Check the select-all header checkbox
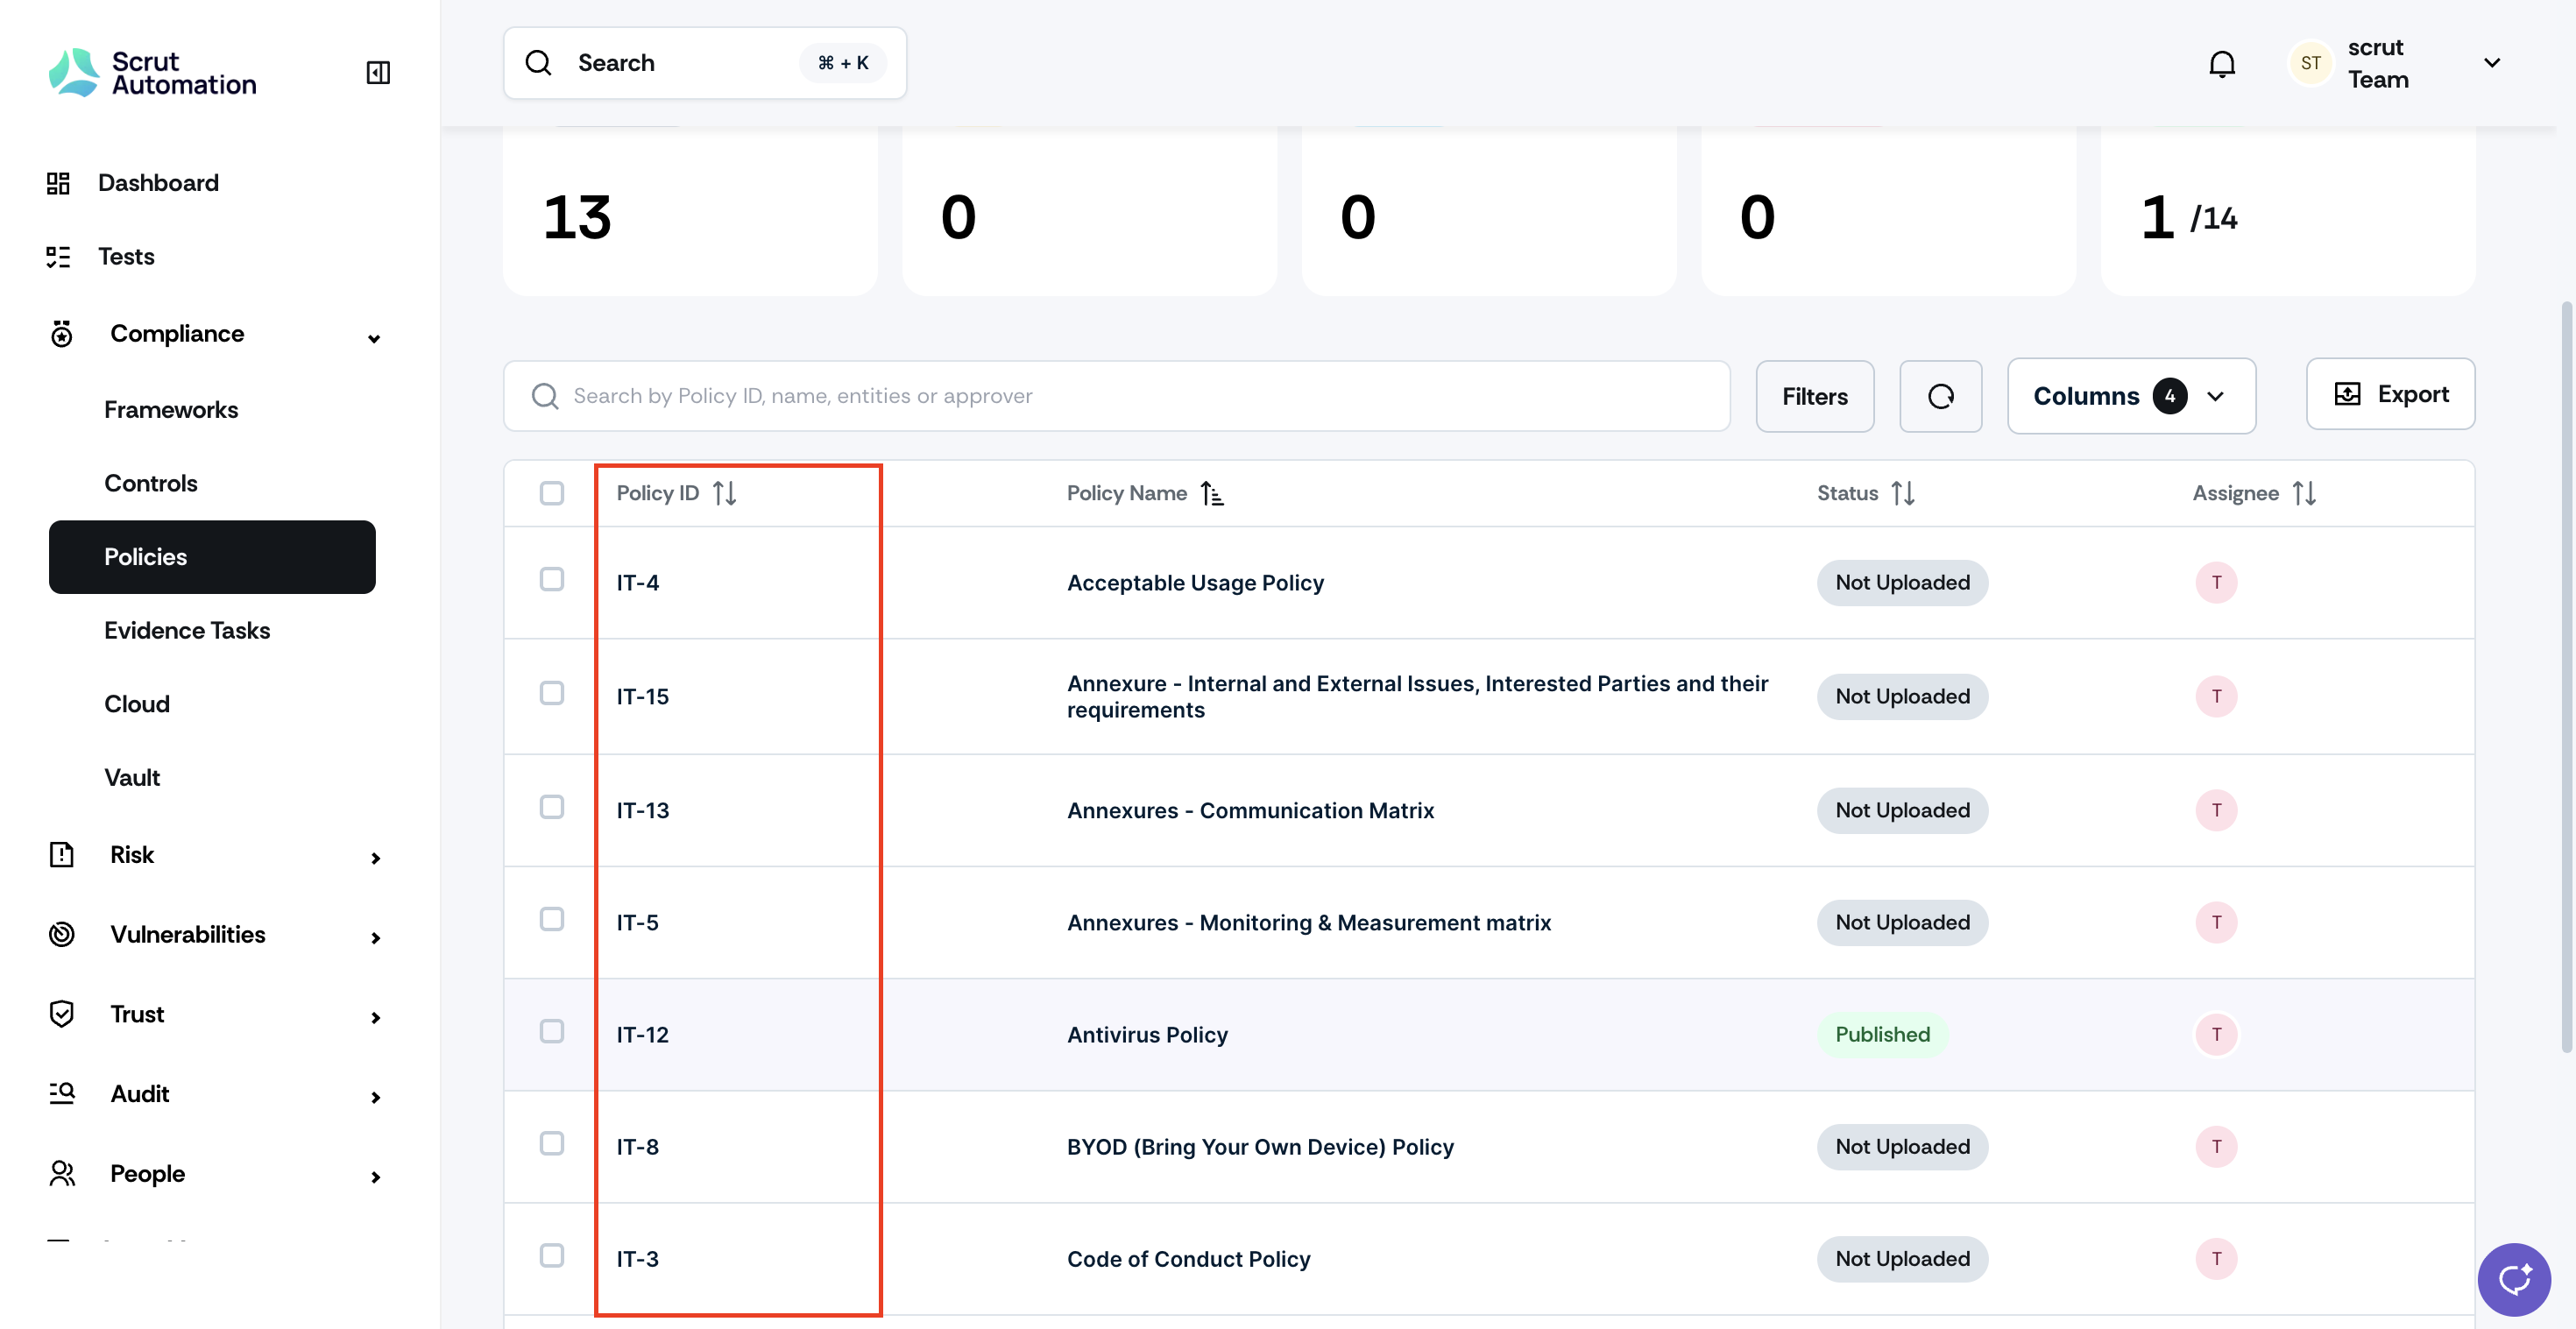The image size is (2576, 1329). (552, 493)
